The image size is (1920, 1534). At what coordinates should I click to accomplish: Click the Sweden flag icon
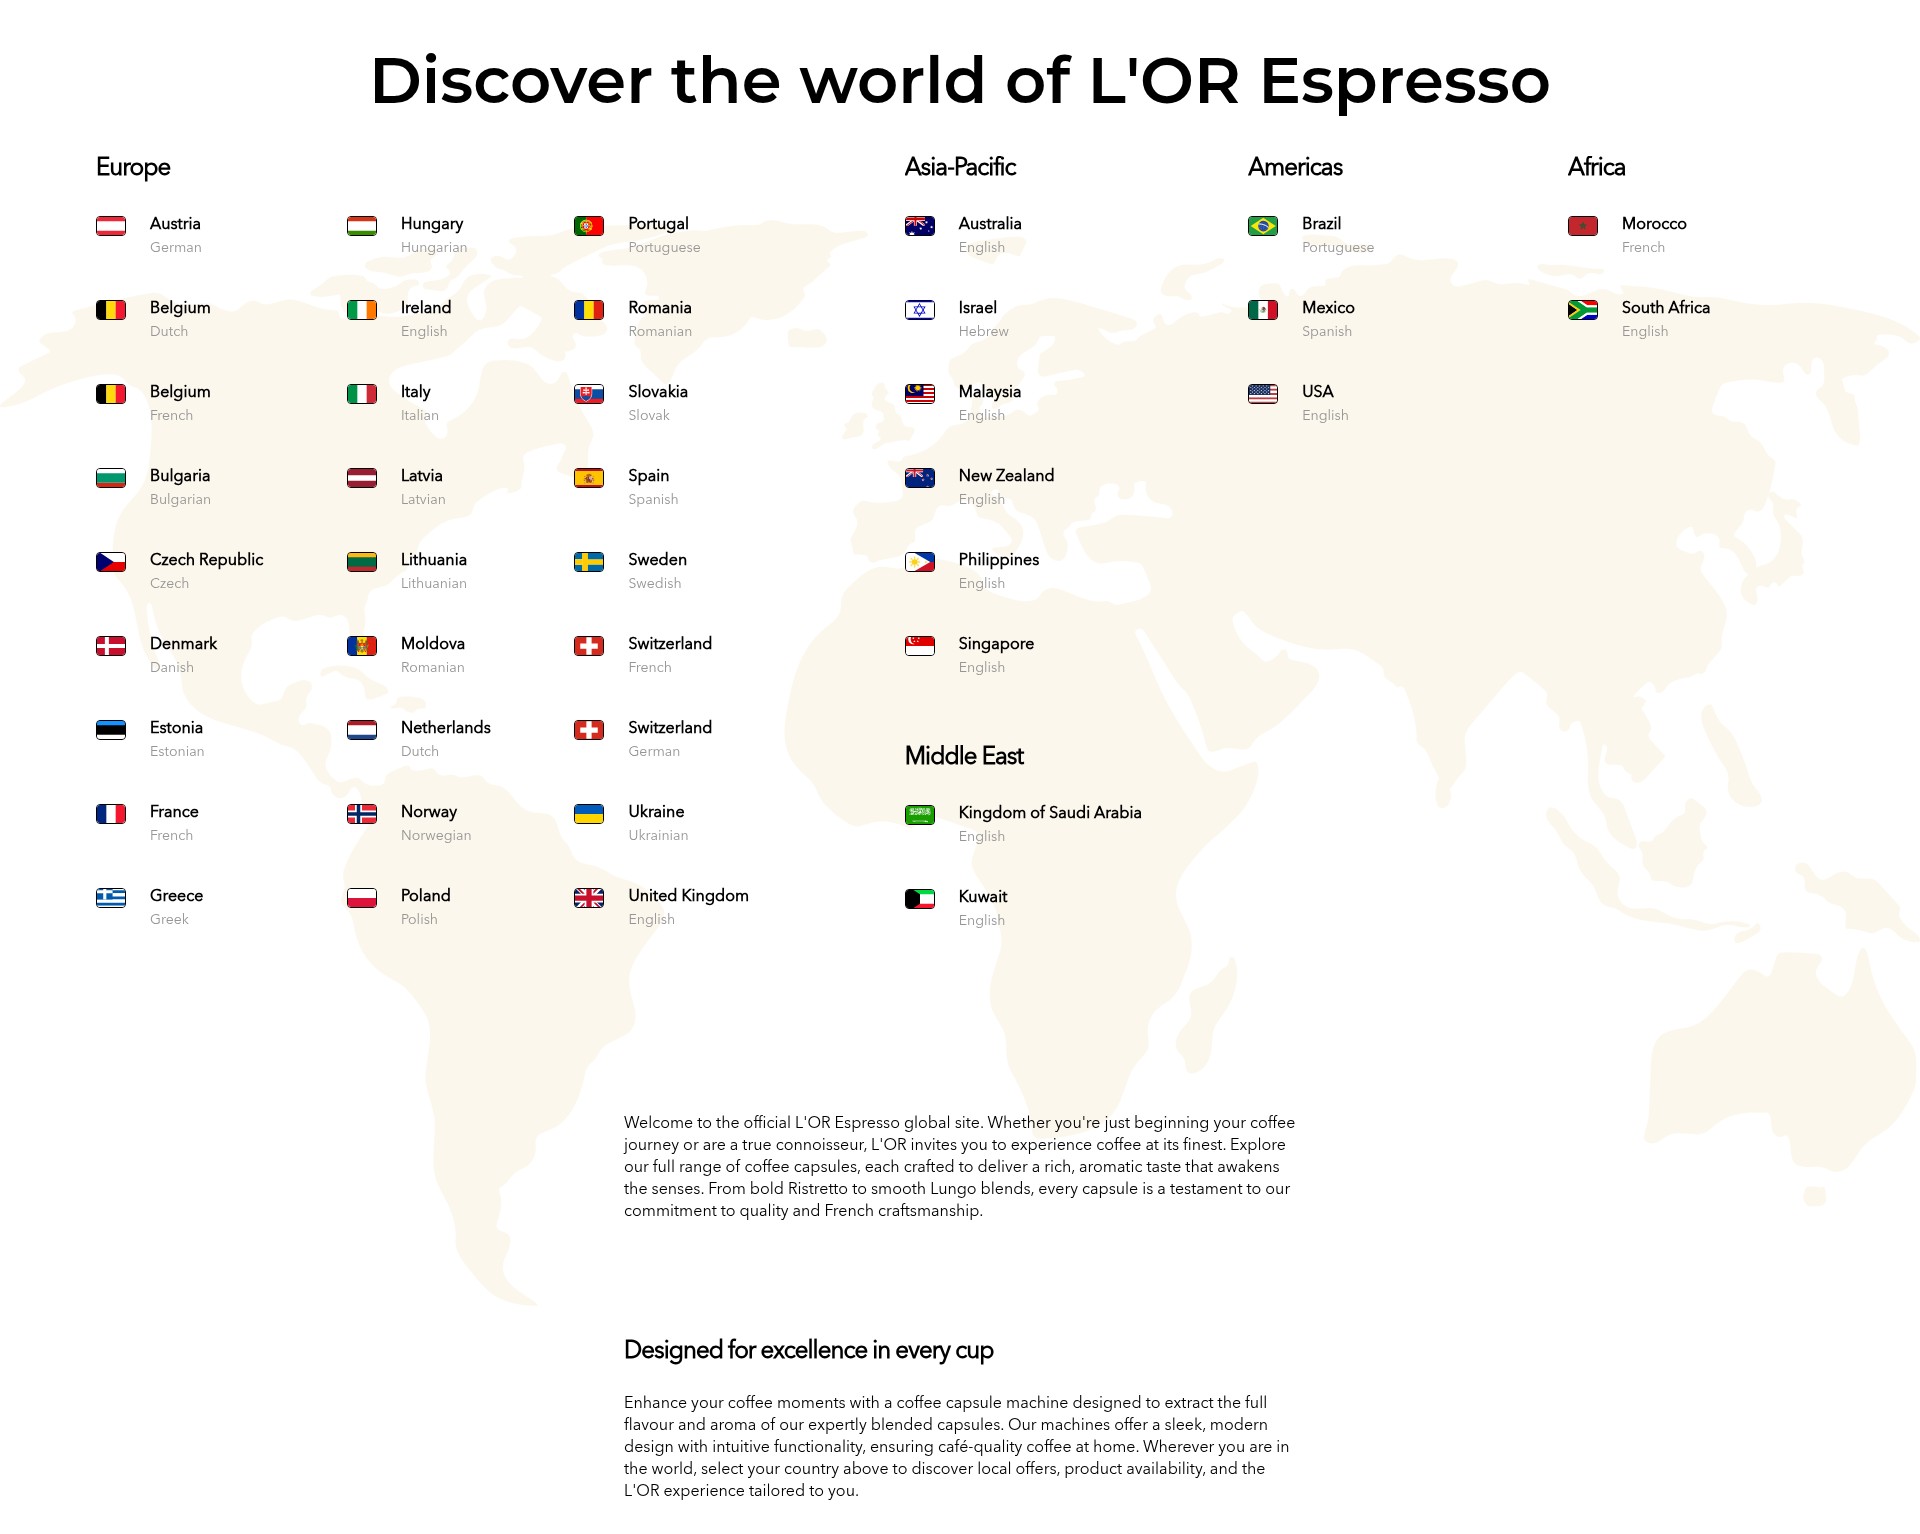(589, 562)
